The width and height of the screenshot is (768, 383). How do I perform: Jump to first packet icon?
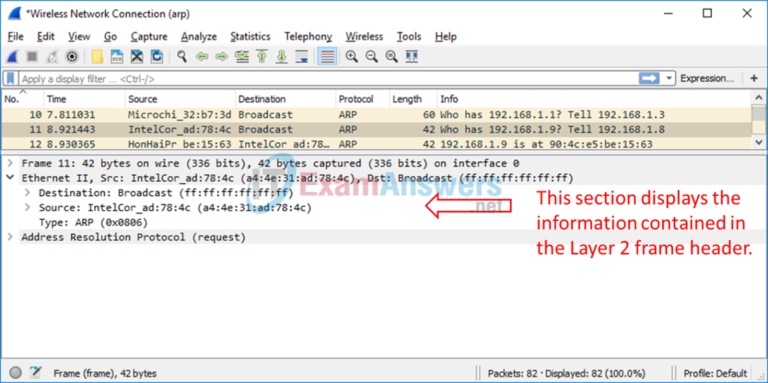tap(262, 57)
